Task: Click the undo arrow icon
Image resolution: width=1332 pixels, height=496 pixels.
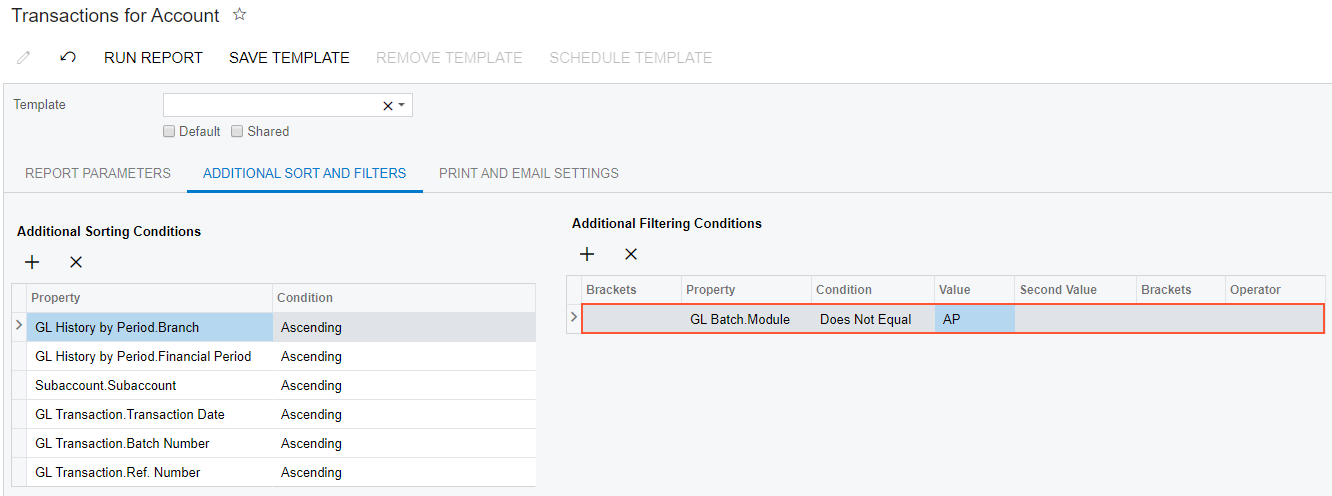Action: [68, 58]
